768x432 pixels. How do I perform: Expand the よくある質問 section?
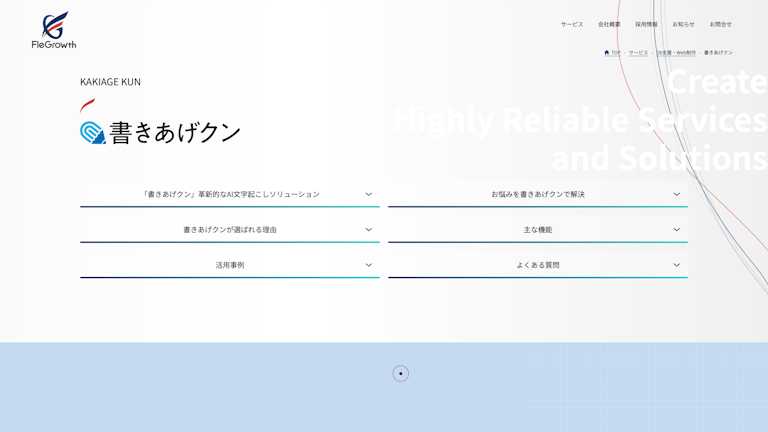click(538, 265)
